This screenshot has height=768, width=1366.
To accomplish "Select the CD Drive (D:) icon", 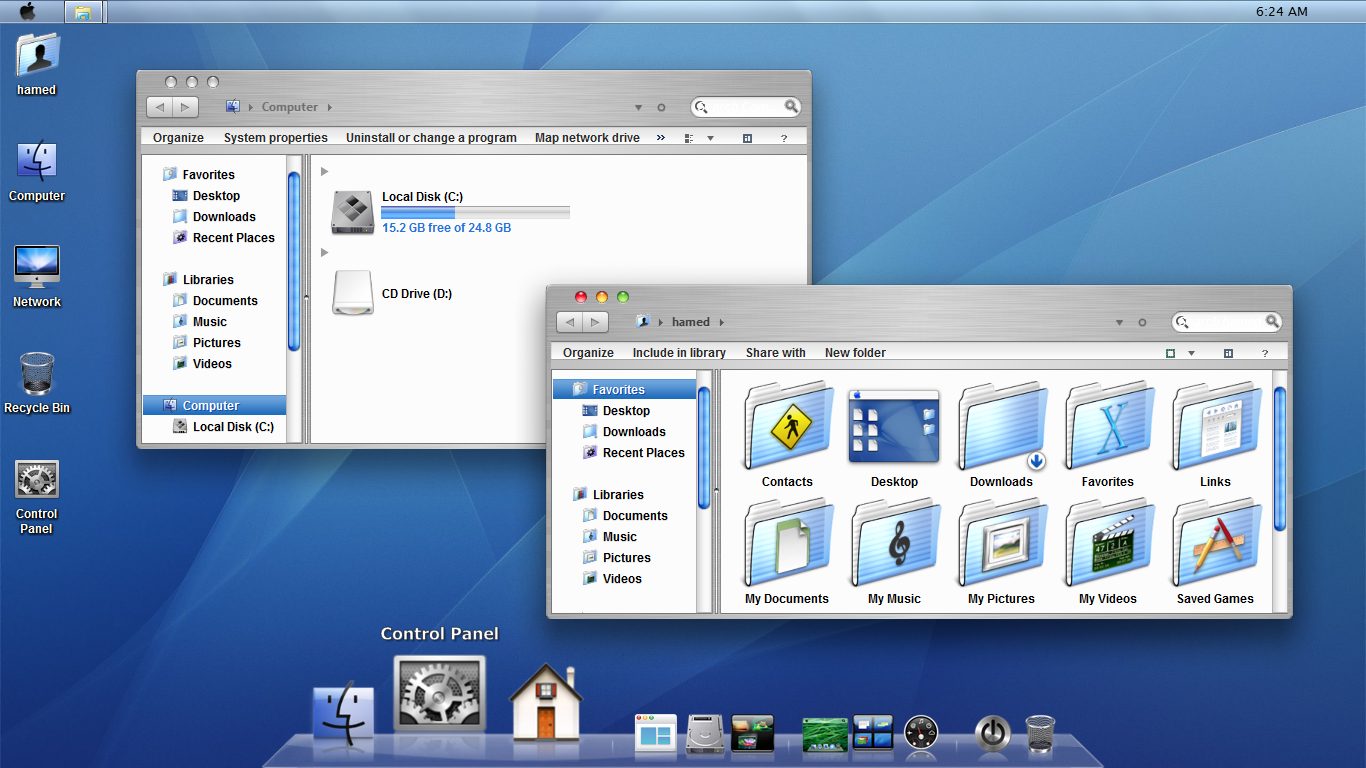I will point(353,293).
